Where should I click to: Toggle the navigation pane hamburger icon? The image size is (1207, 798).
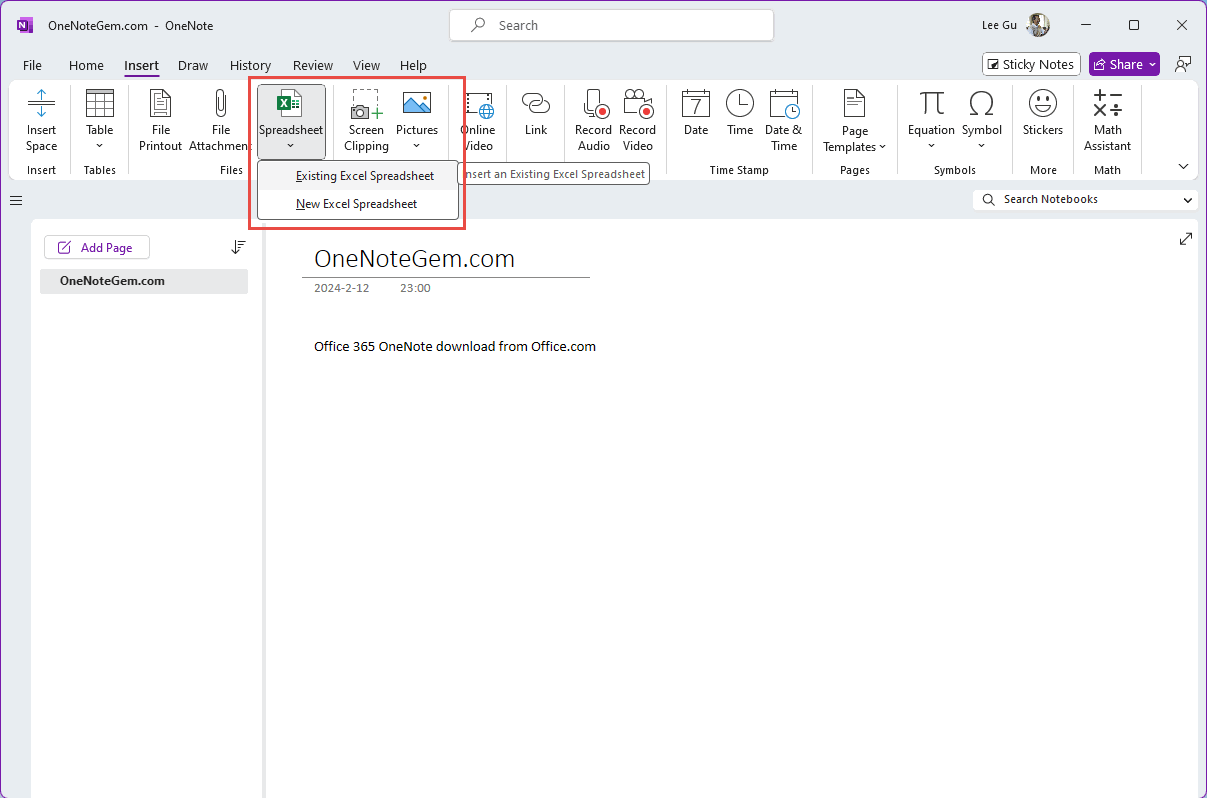tap(16, 201)
